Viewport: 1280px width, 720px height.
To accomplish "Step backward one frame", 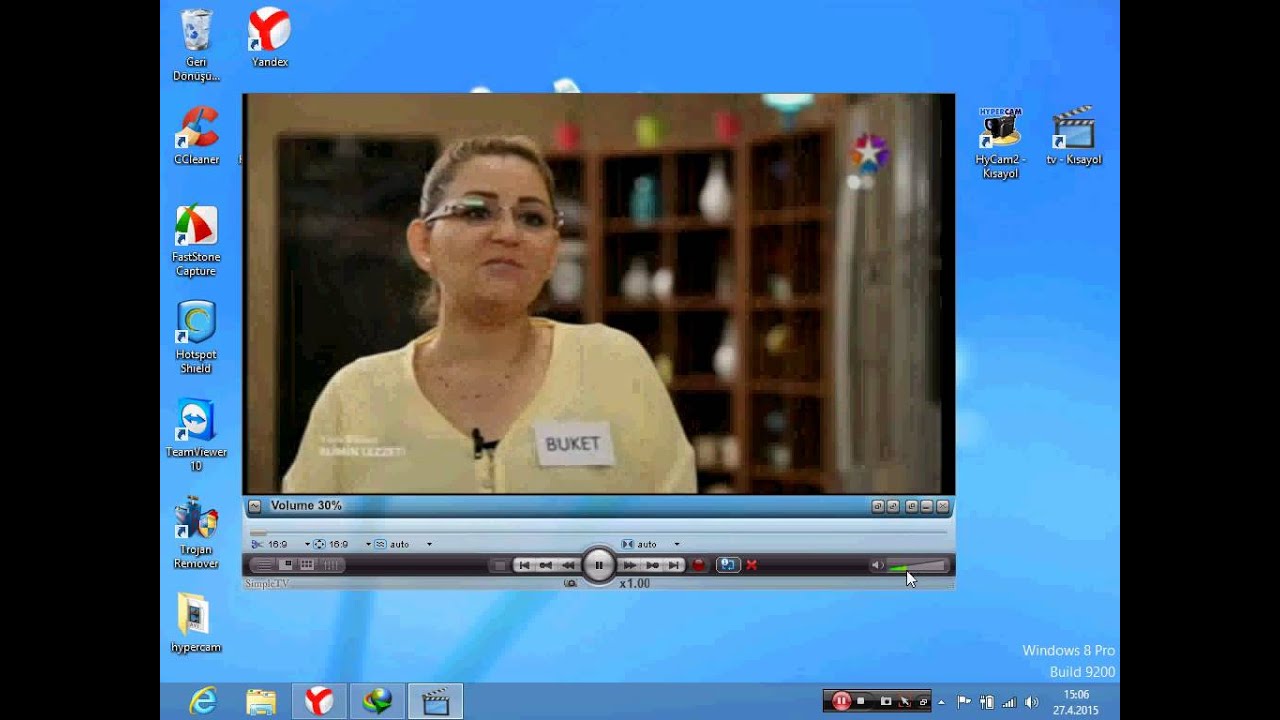I will pyautogui.click(x=546, y=565).
